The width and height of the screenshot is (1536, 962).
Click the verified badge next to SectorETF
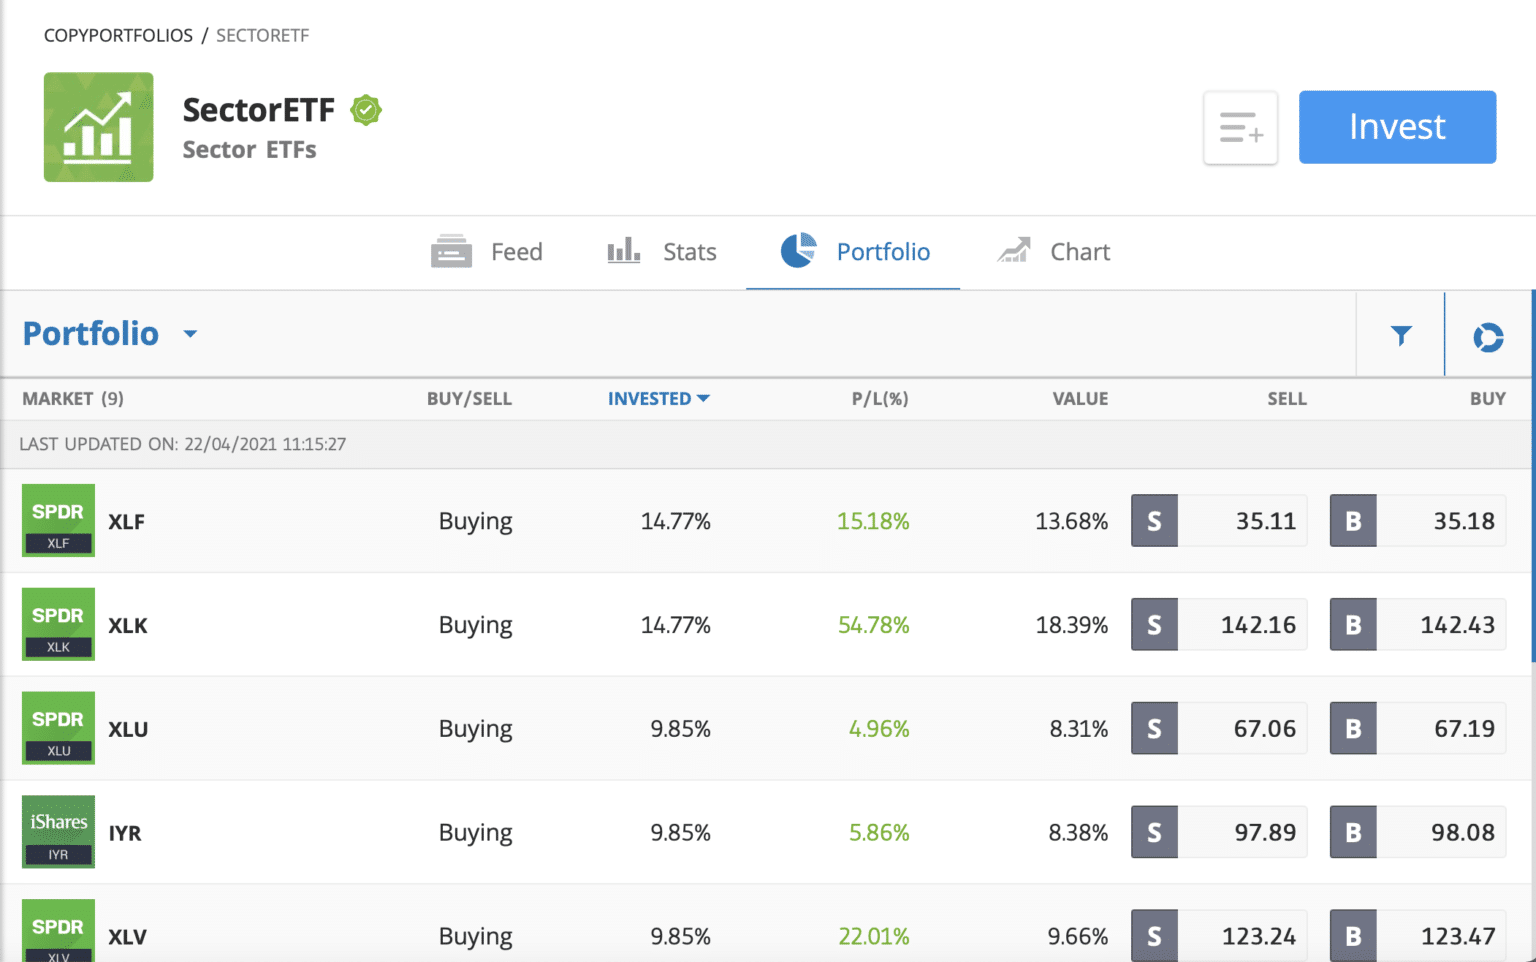coord(366,109)
